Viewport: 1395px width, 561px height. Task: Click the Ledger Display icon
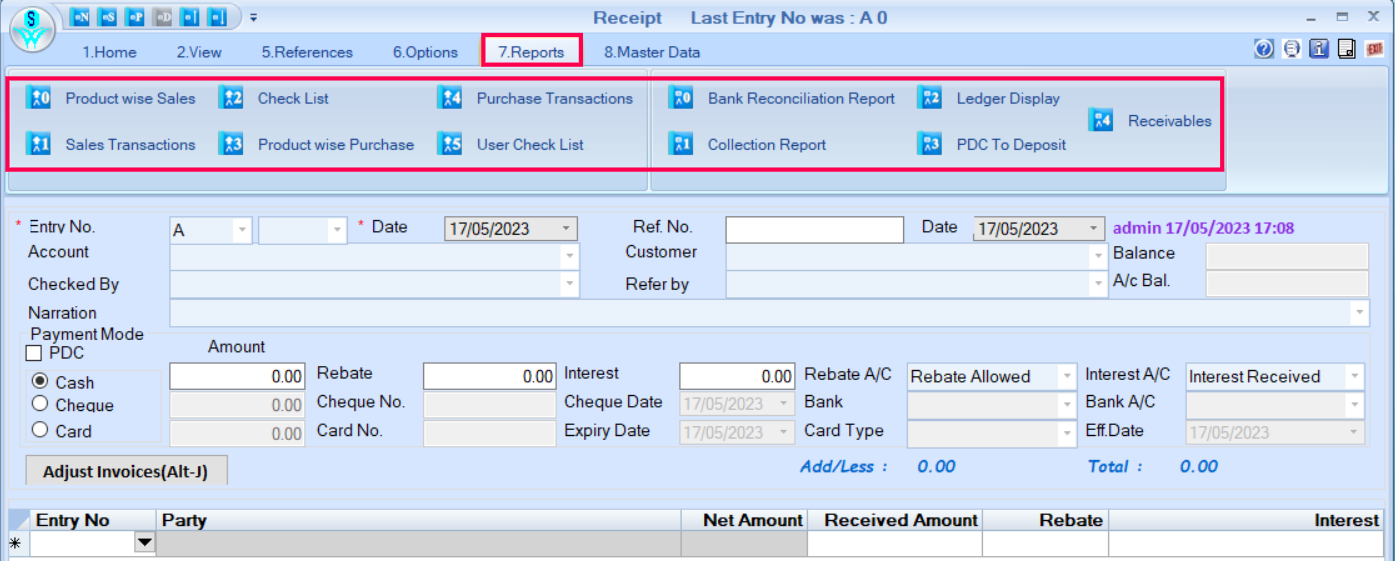point(930,98)
